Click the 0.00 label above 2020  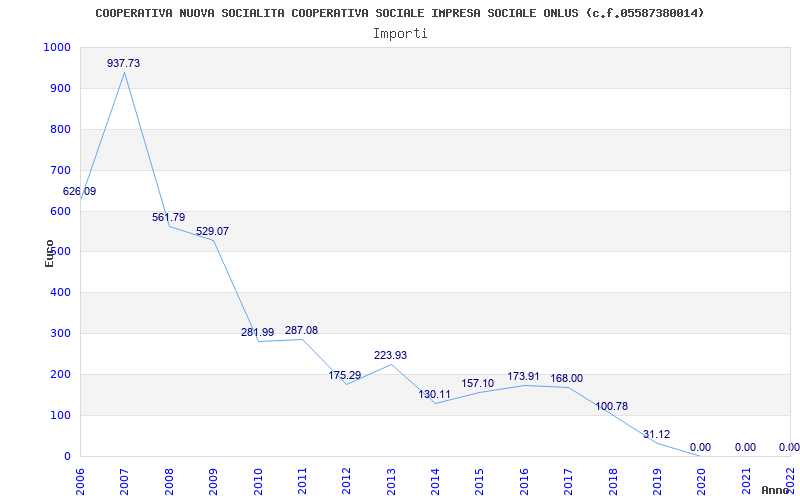coord(700,447)
